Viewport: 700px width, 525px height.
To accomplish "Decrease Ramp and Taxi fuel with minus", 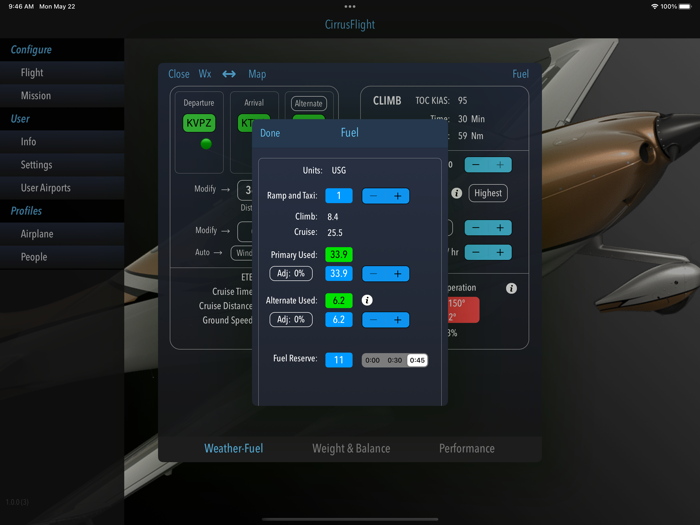I will (374, 196).
